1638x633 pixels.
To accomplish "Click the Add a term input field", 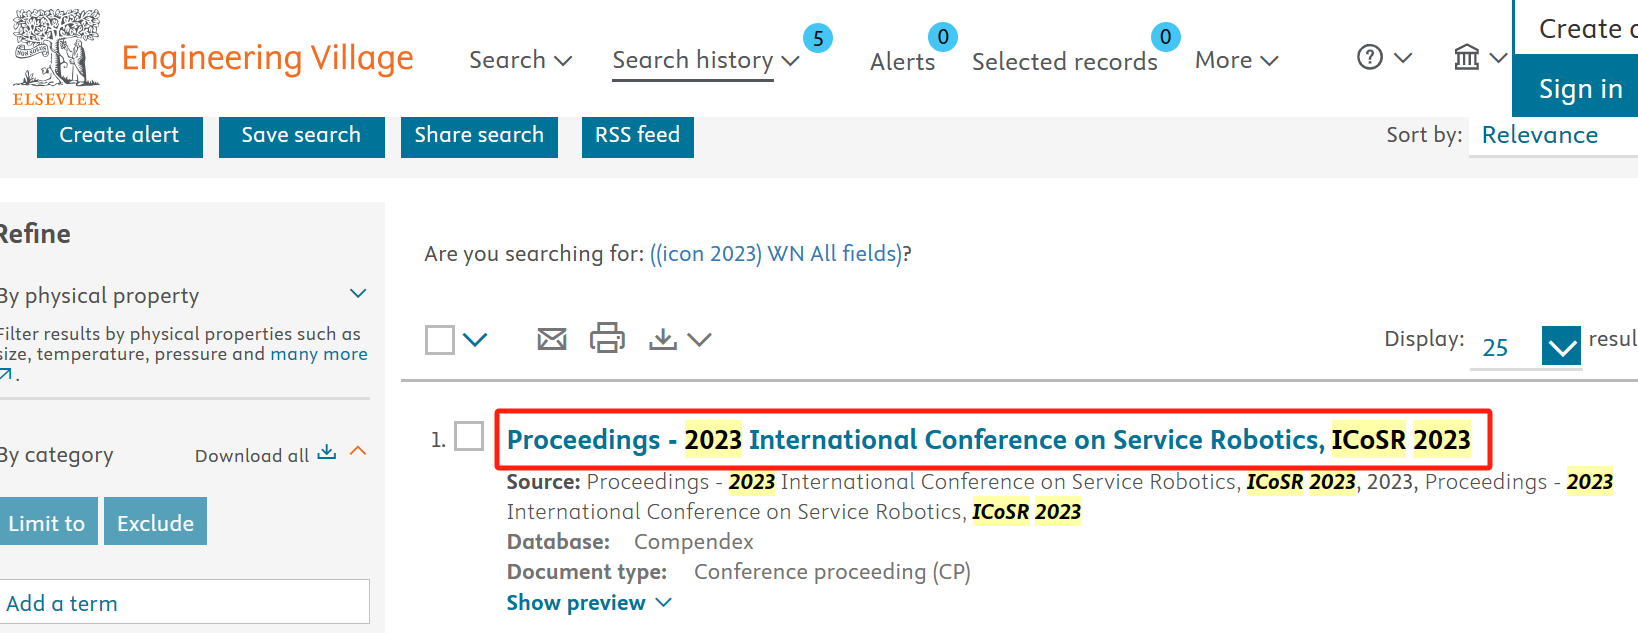I will coord(185,603).
